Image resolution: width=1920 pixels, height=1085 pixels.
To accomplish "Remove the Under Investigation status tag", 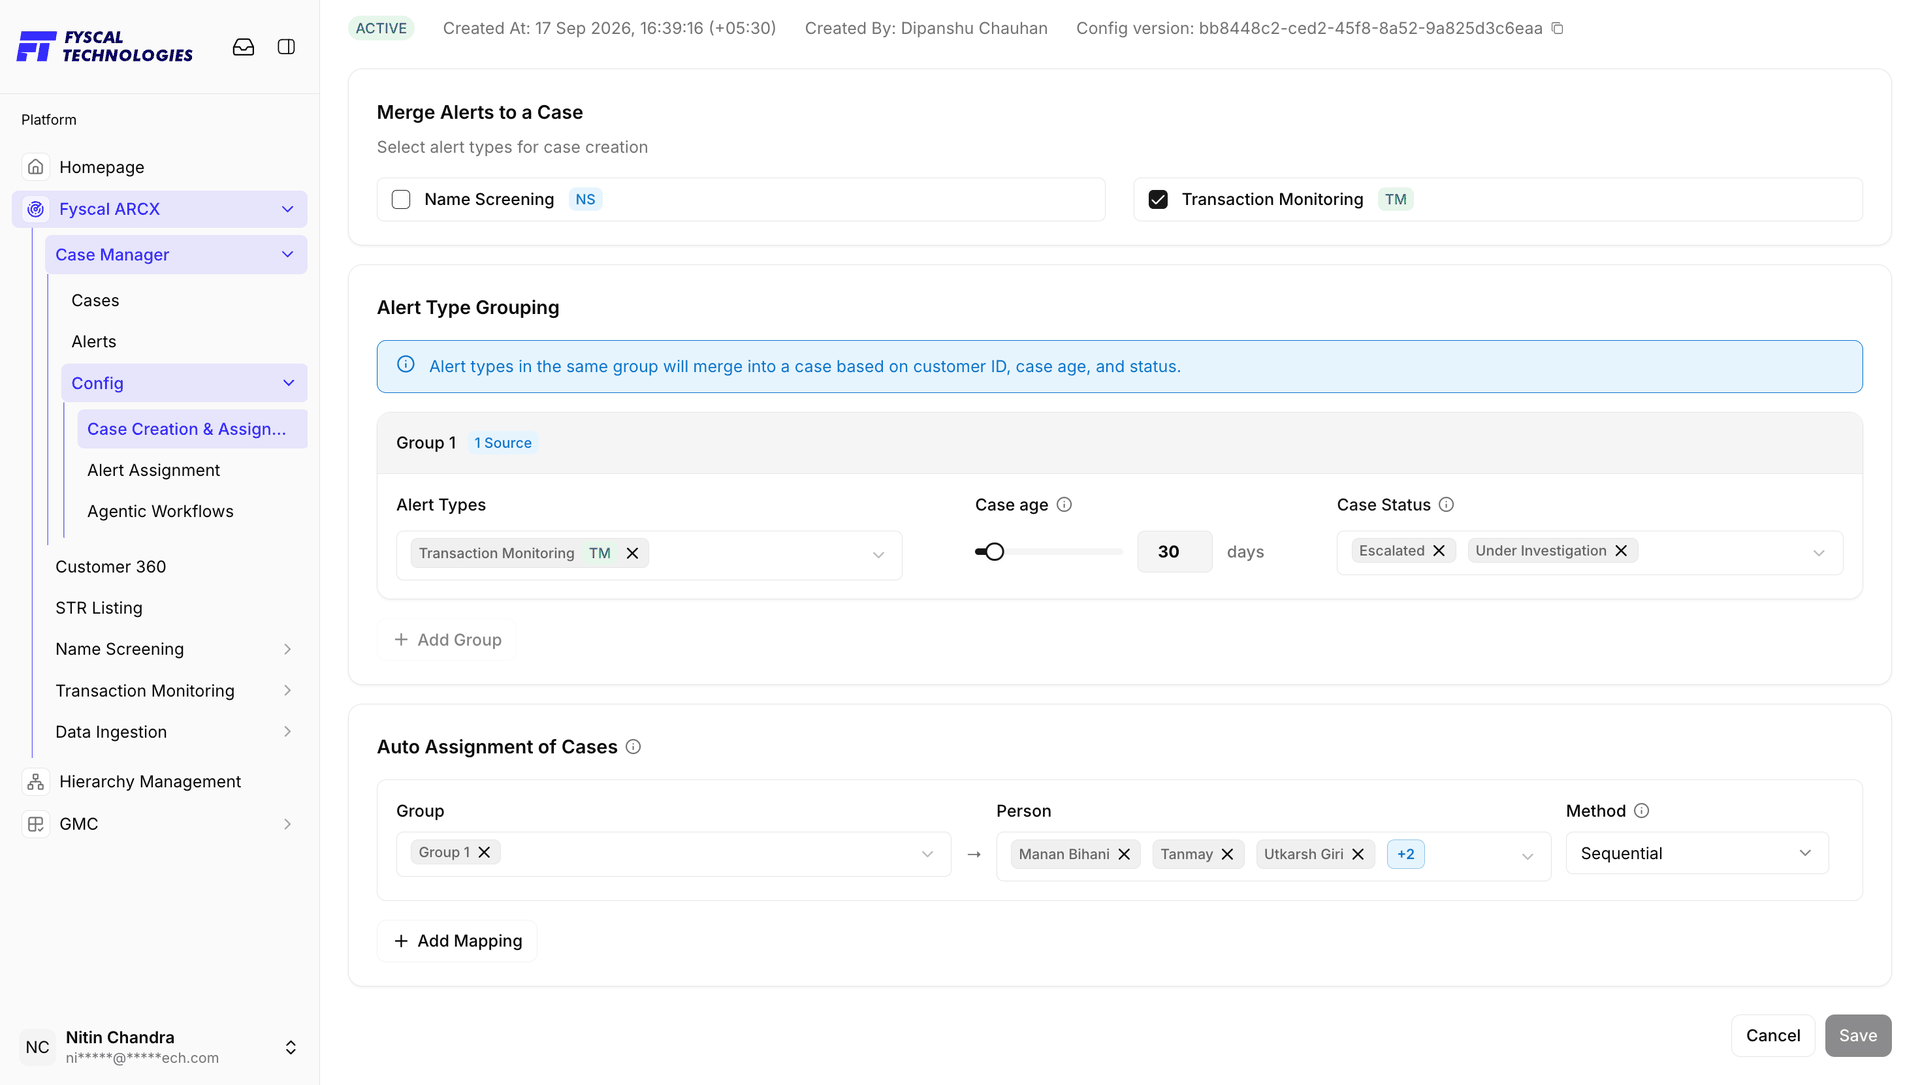I will (x=1621, y=551).
